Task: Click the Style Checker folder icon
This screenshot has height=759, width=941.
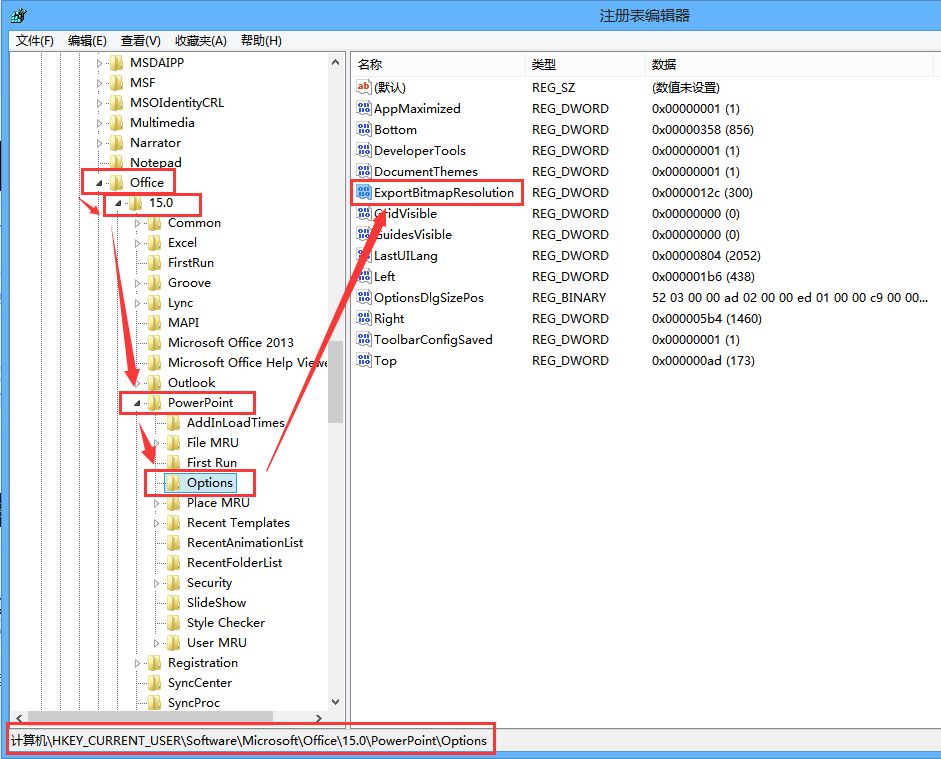Action: point(173,623)
